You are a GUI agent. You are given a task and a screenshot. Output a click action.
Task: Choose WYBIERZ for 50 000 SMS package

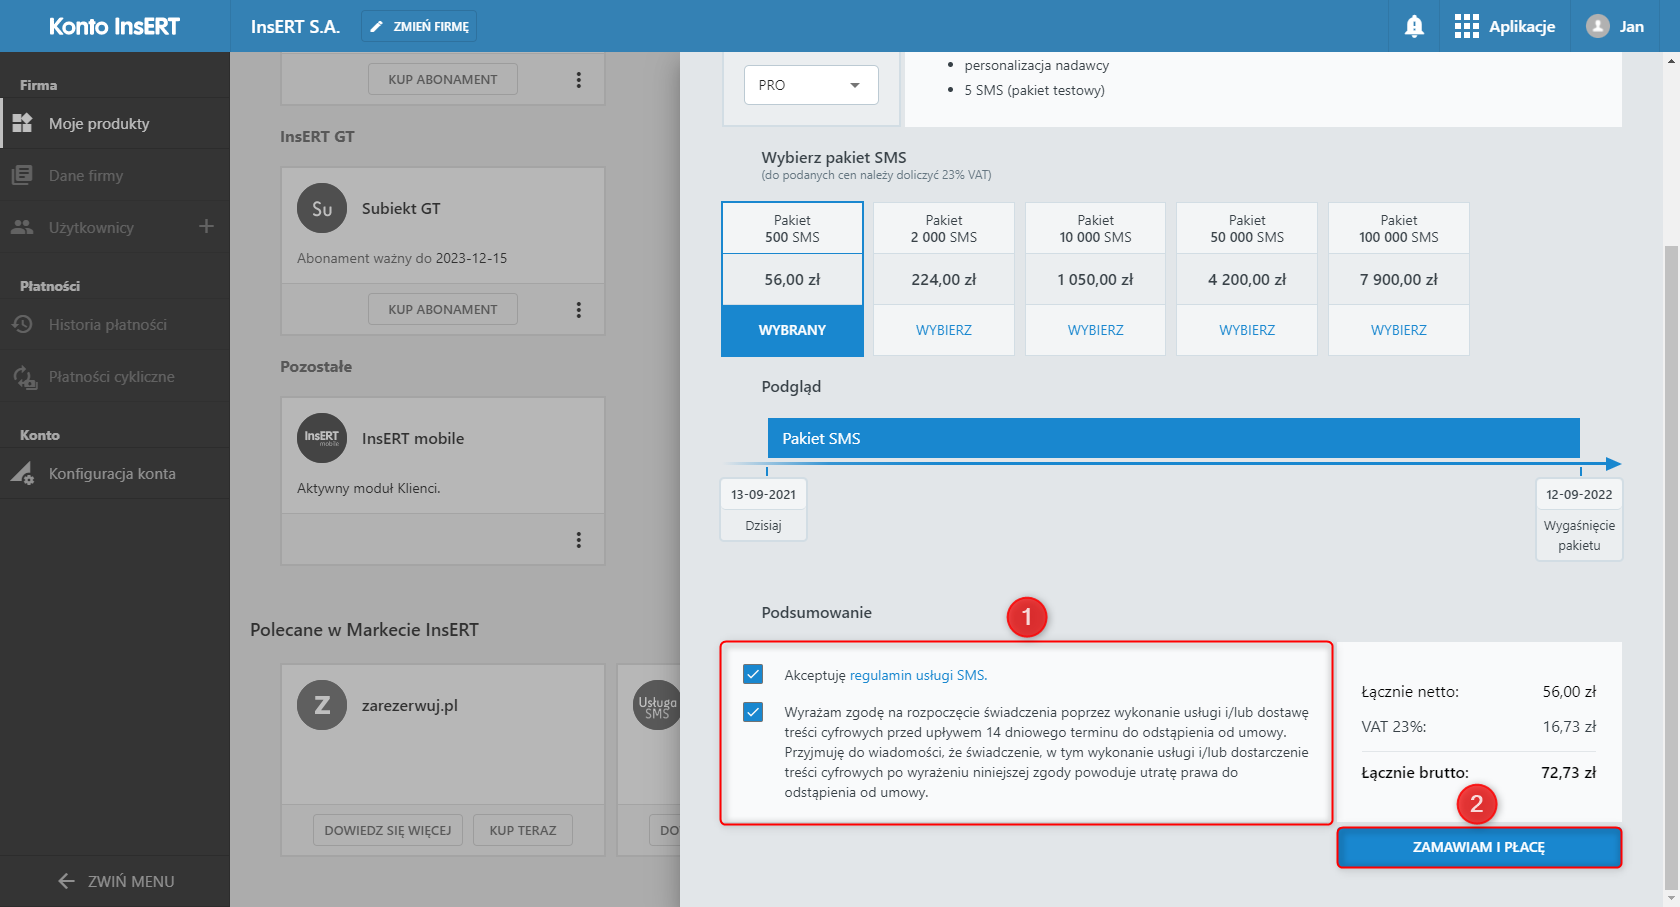pyautogui.click(x=1247, y=330)
